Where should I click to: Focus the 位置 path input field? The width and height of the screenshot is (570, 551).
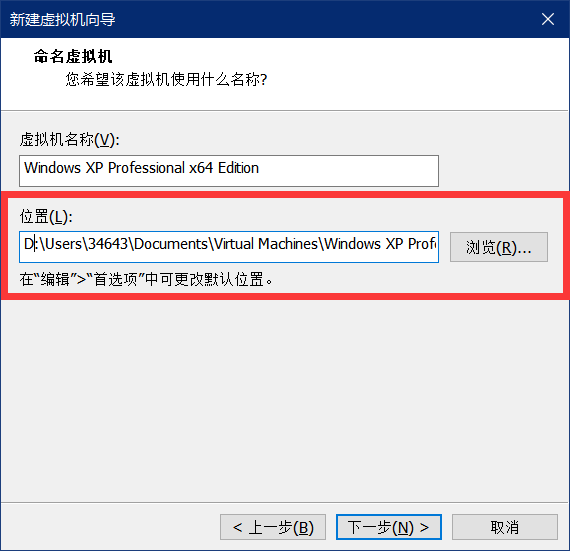tap(229, 247)
